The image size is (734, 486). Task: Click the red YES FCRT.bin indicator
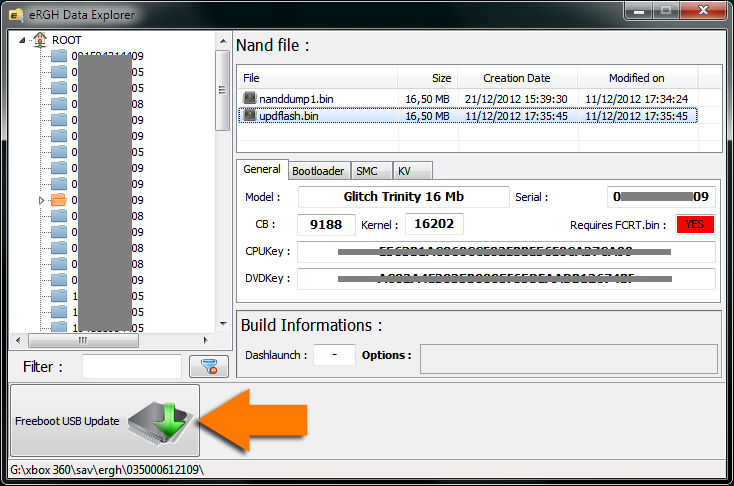tap(694, 225)
